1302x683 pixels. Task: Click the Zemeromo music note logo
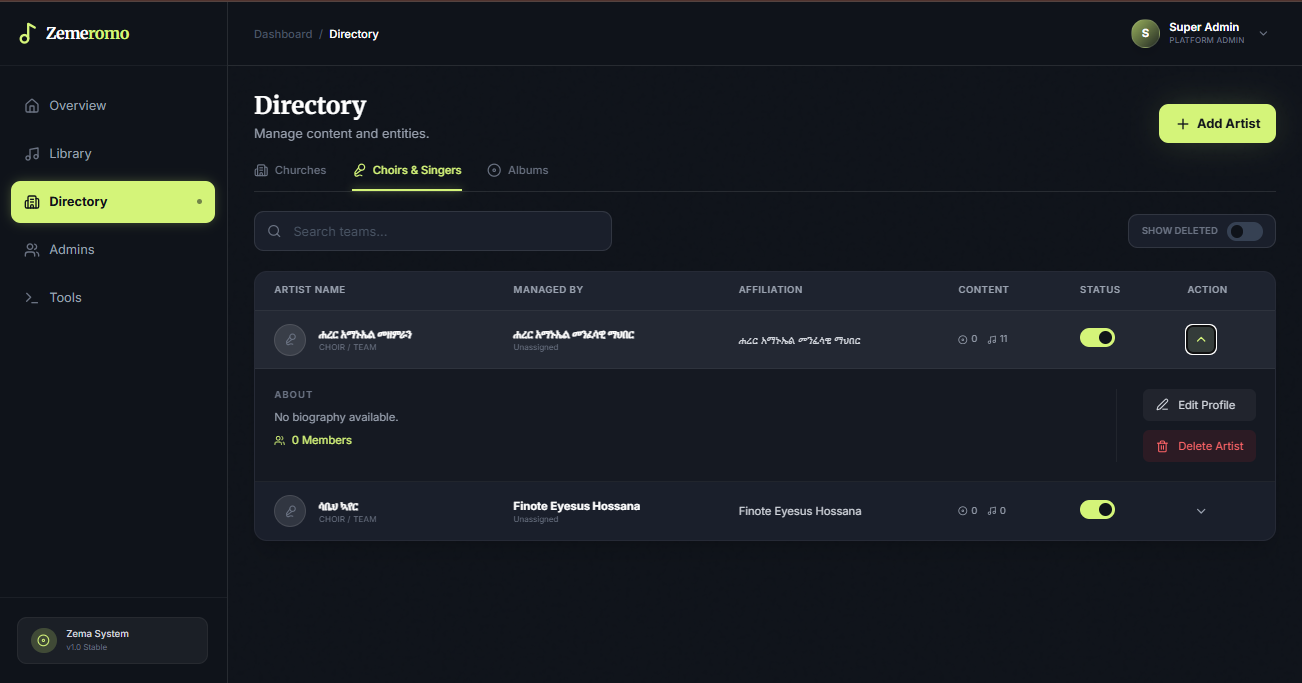point(28,33)
